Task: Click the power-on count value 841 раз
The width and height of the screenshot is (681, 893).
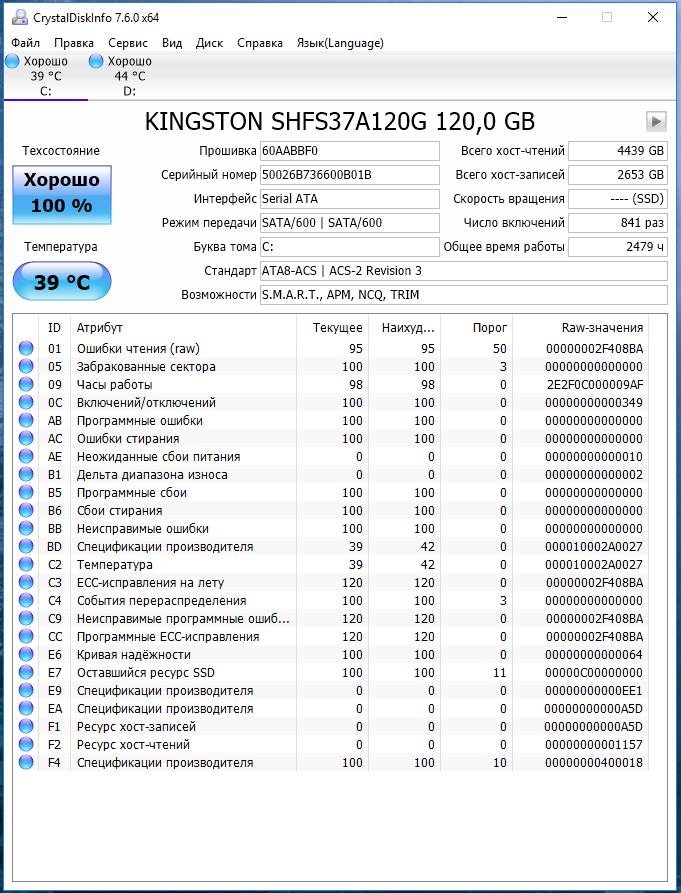Action: tap(618, 223)
